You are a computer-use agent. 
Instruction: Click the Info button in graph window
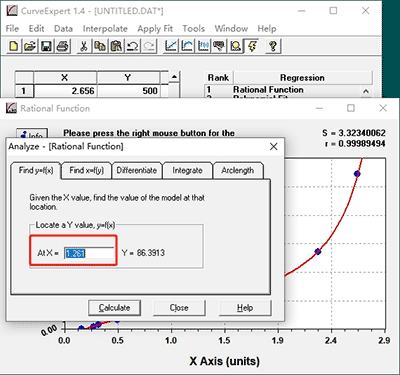(x=32, y=133)
